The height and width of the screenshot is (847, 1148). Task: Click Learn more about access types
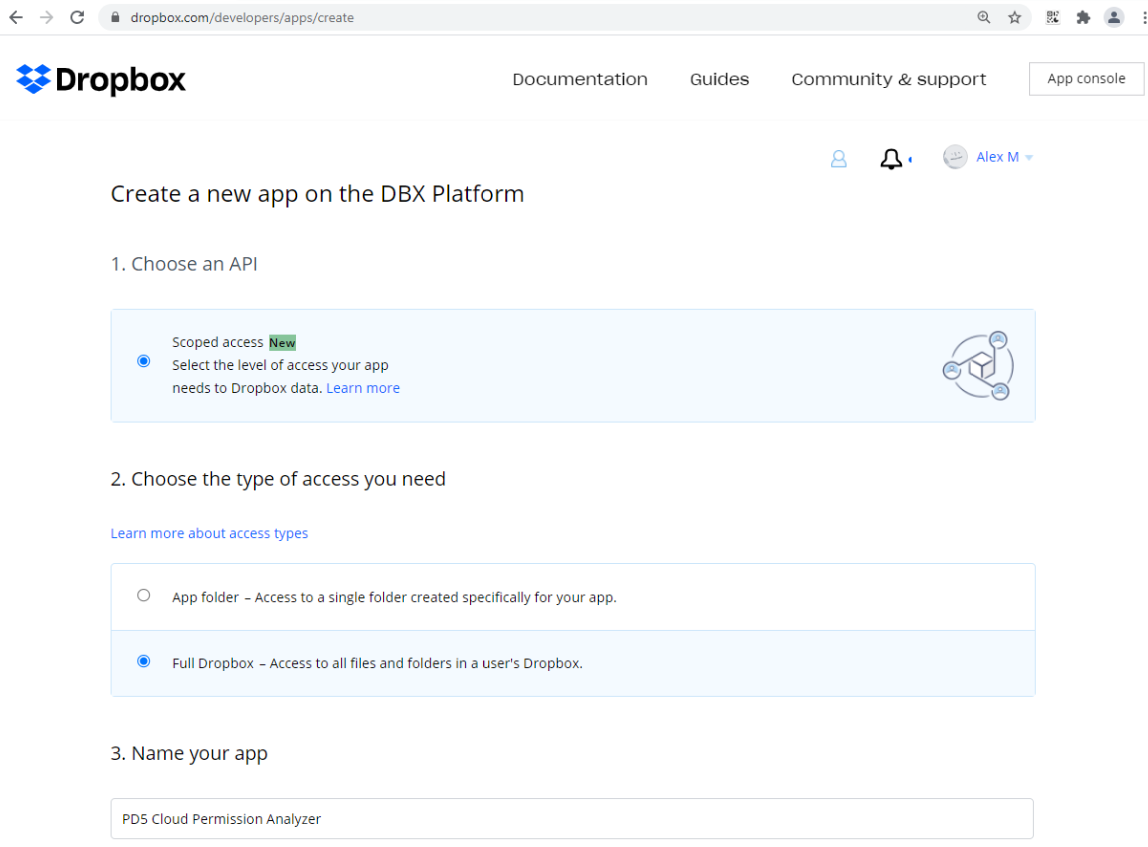coord(209,533)
